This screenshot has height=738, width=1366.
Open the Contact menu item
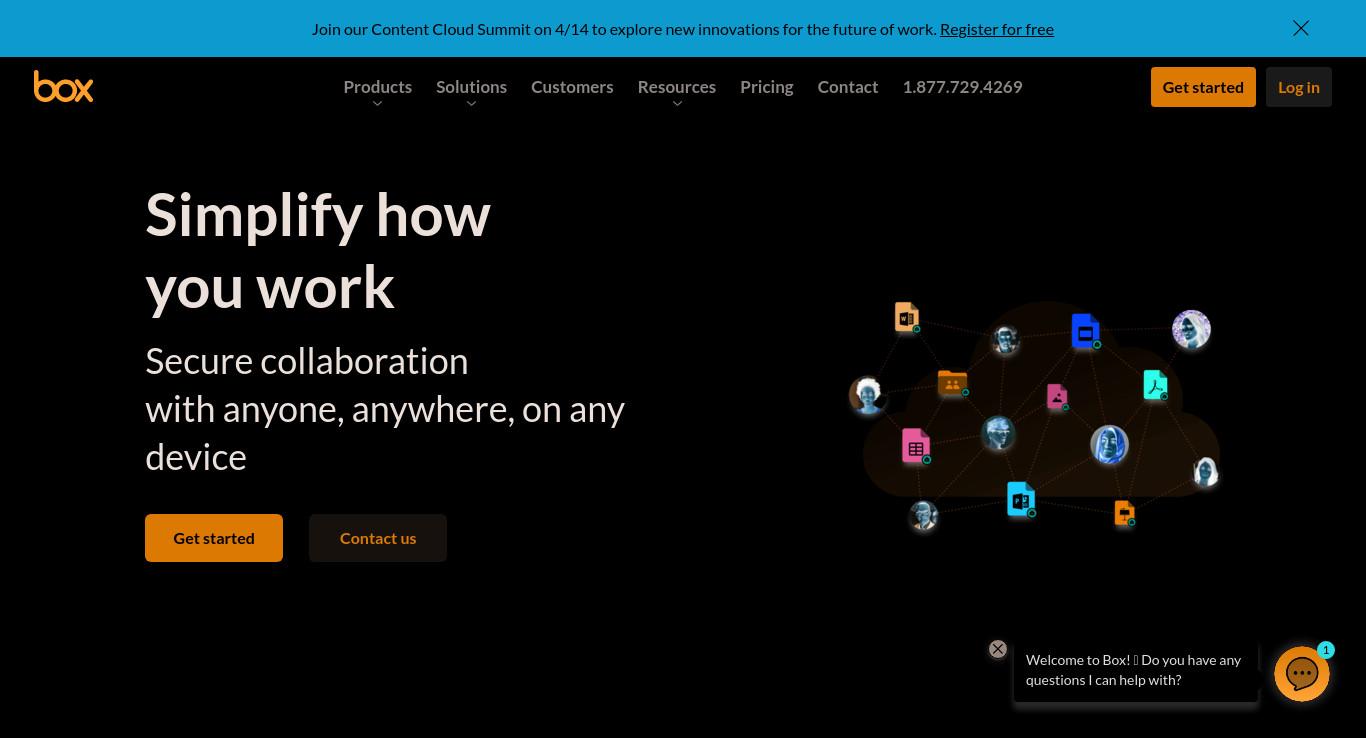848,87
